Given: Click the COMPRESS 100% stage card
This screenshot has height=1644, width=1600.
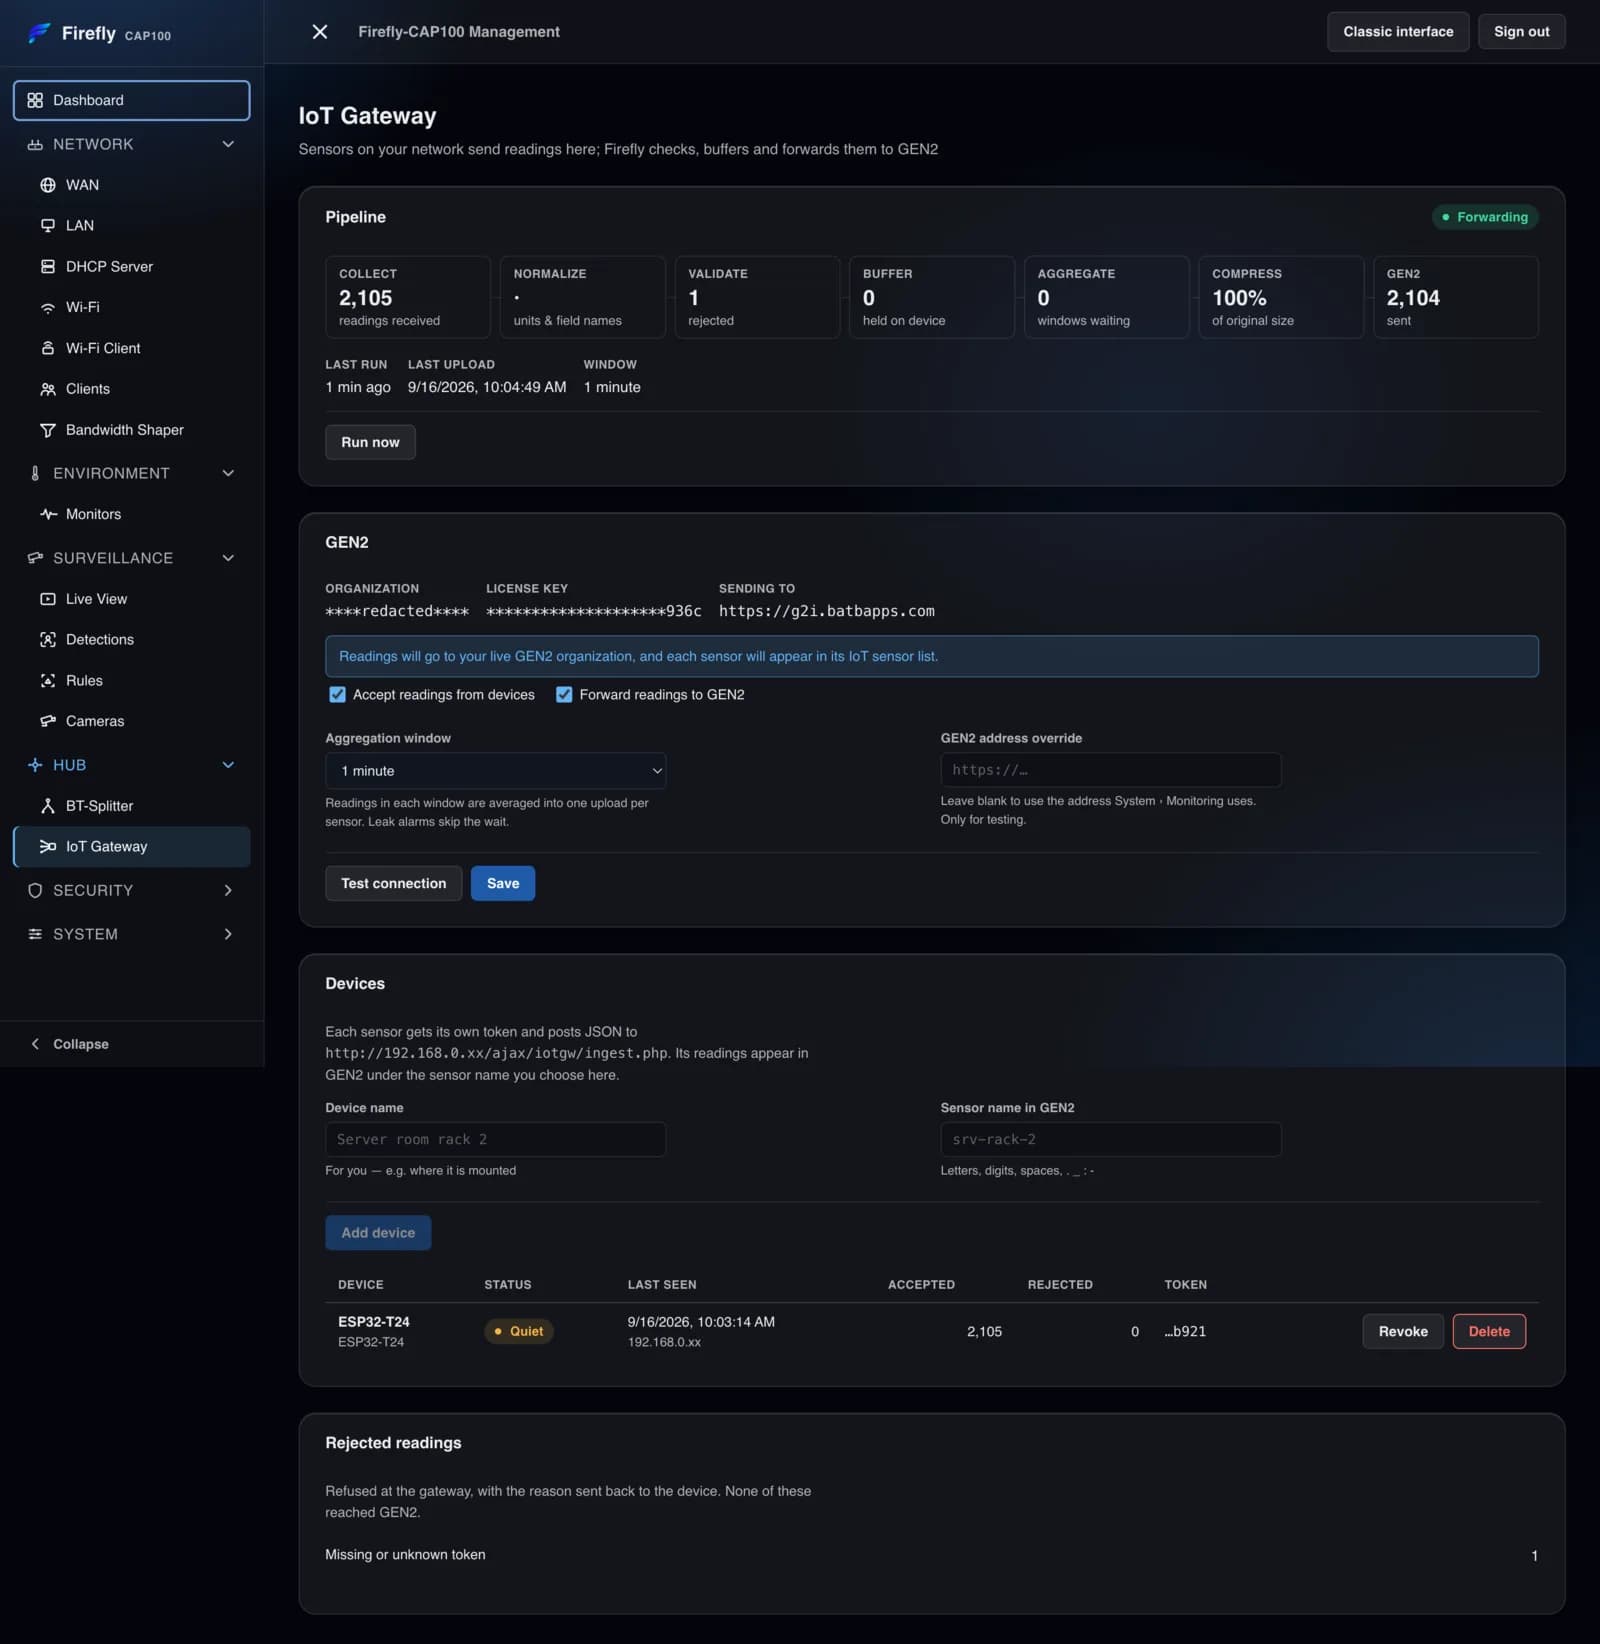Looking at the screenshot, I should coord(1281,297).
